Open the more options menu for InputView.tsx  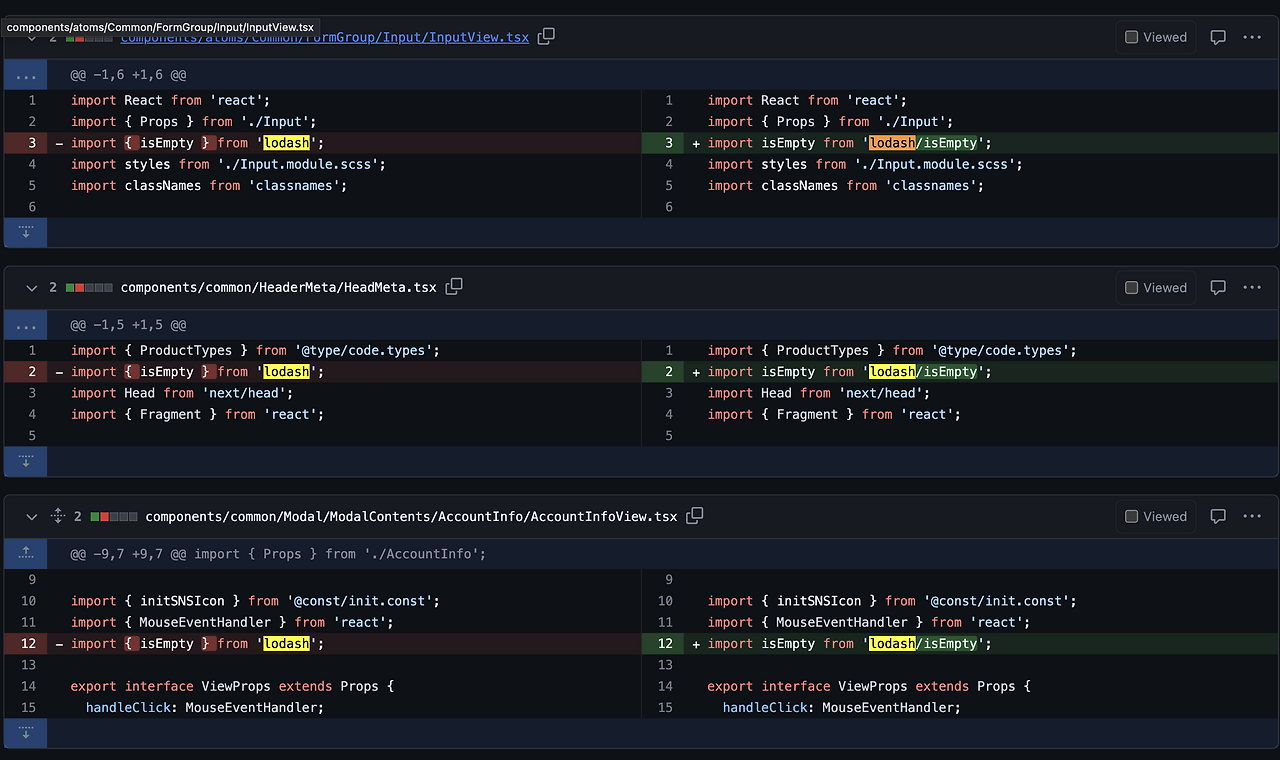click(x=1252, y=37)
